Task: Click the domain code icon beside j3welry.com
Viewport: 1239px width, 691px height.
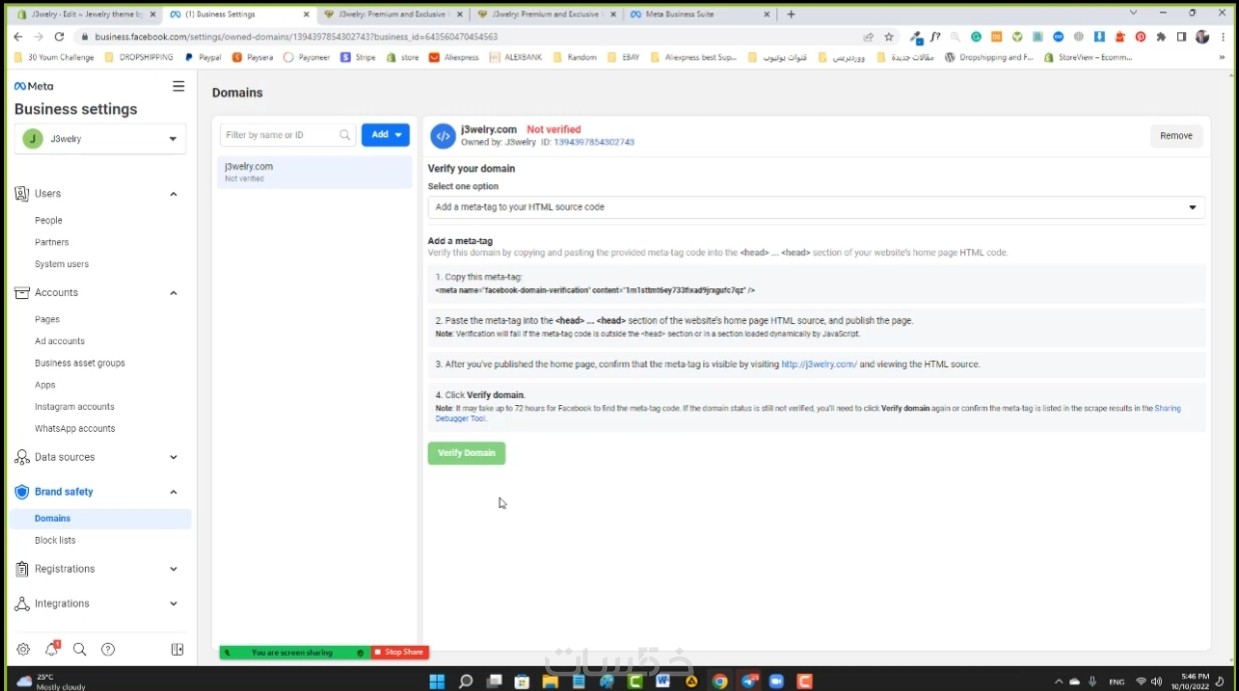Action: (x=442, y=136)
